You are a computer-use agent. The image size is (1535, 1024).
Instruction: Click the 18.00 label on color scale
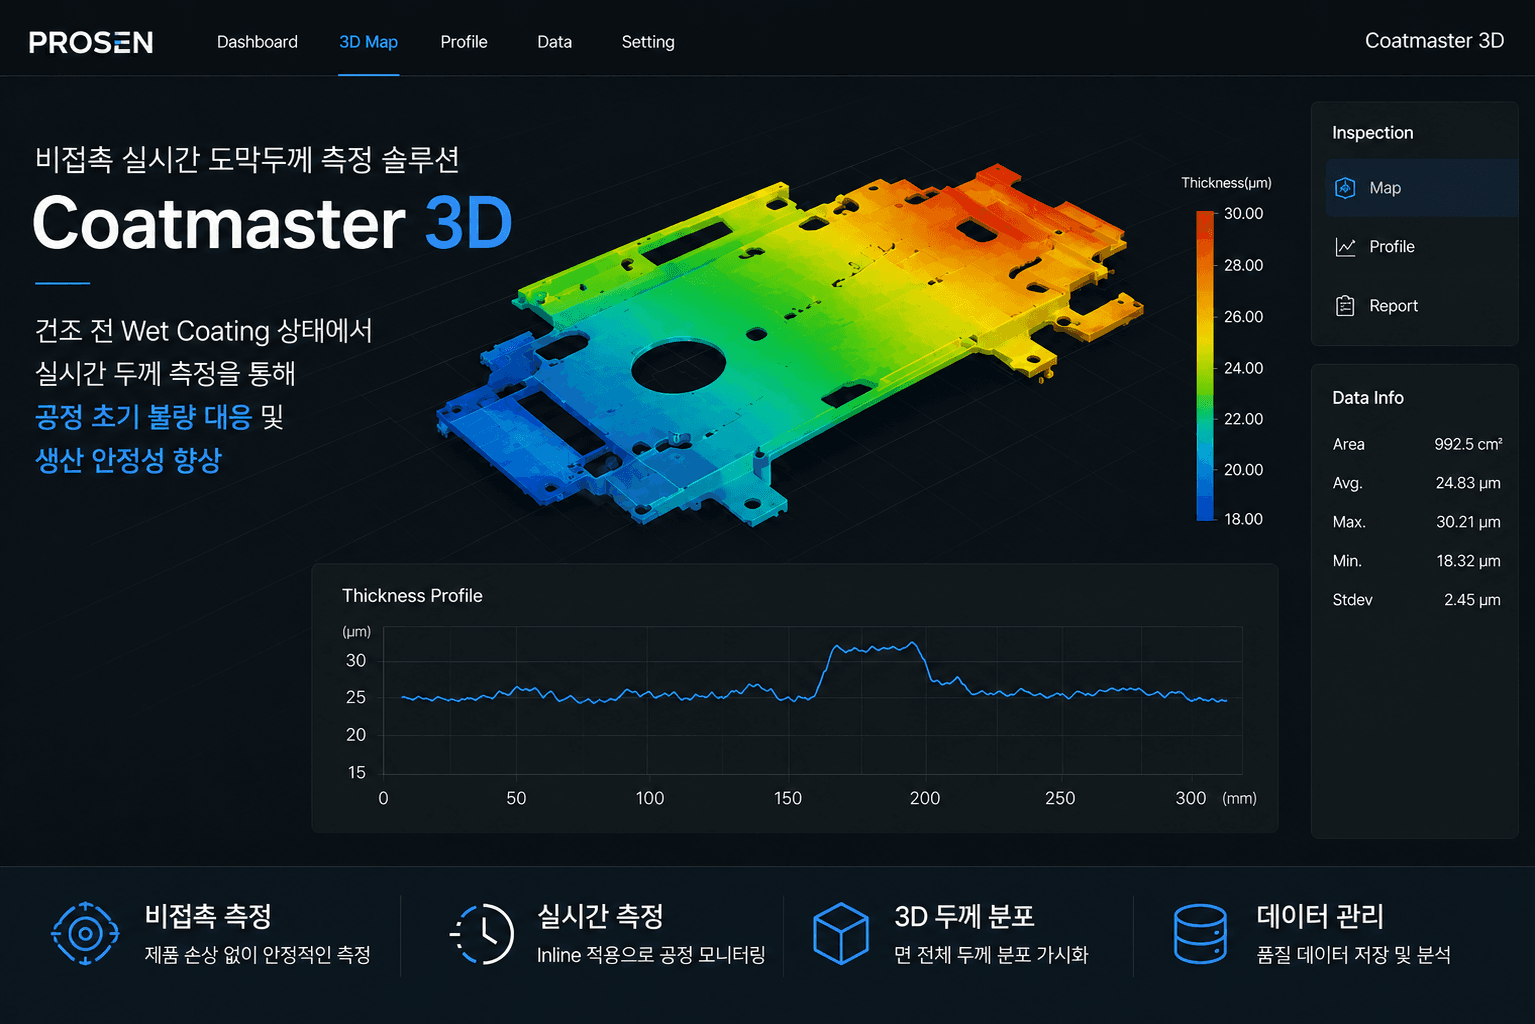coord(1243,519)
